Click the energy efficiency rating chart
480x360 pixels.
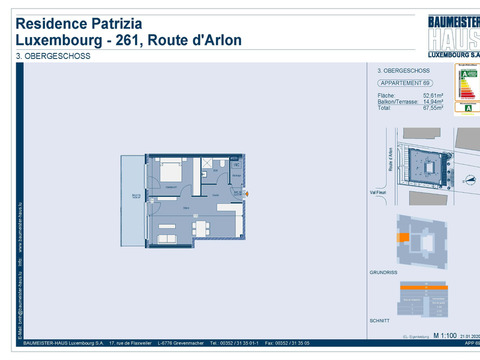[467, 82]
